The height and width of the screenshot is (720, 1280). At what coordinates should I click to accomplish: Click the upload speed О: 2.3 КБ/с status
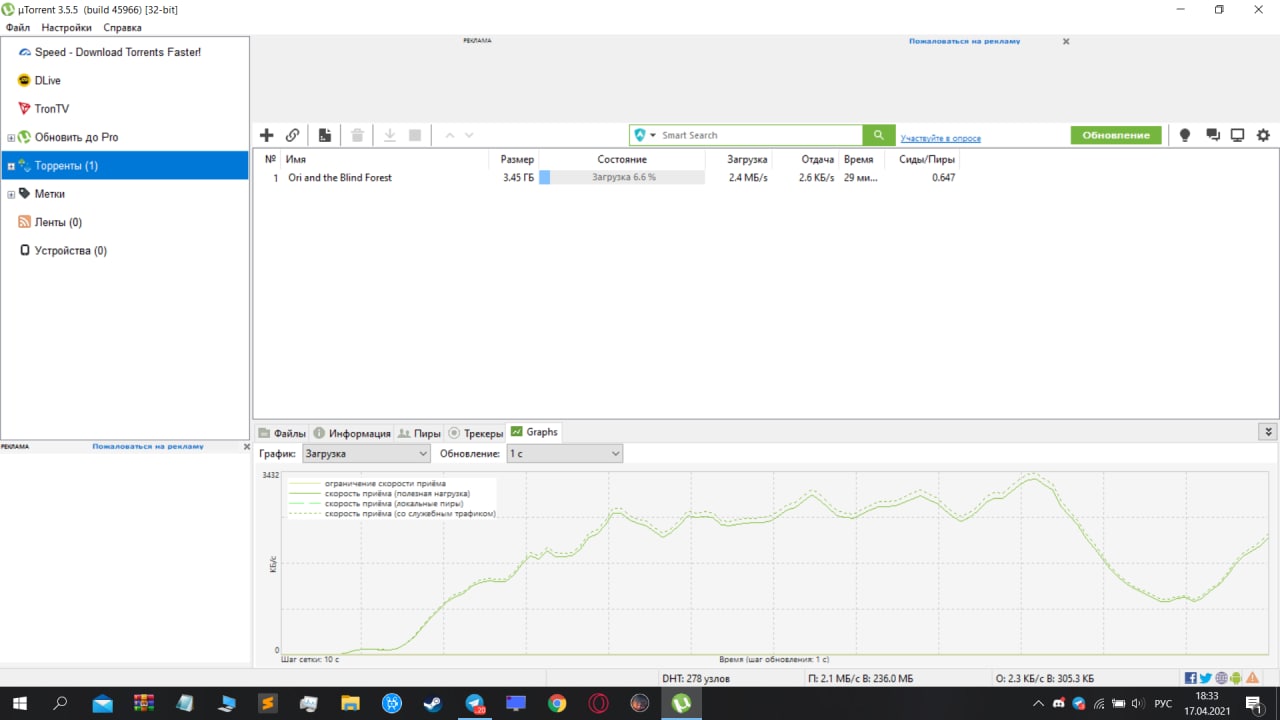(1045, 678)
